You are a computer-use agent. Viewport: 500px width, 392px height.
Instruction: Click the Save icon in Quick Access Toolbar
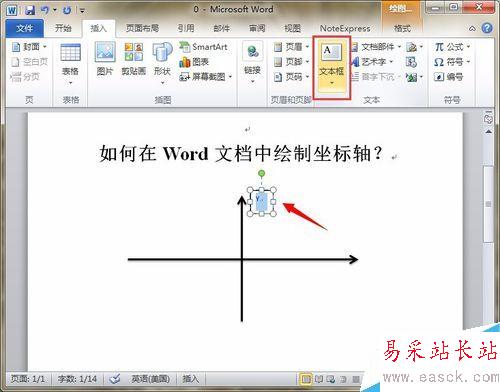tap(29, 10)
